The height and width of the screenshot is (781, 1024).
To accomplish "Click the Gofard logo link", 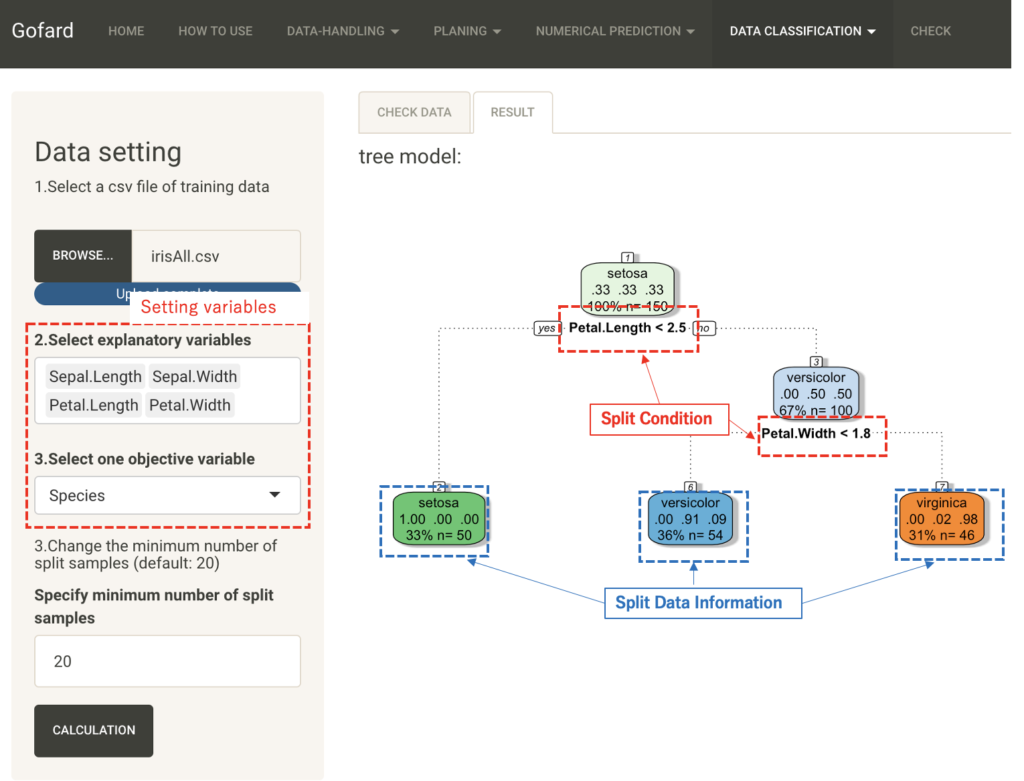I will coord(42,30).
